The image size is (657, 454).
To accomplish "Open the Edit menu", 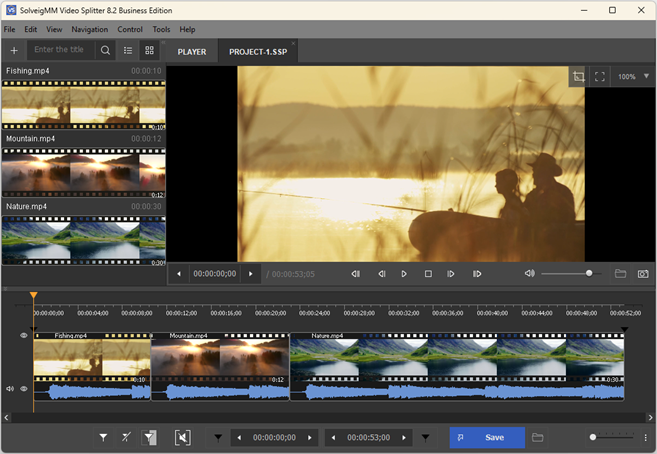I will point(31,29).
